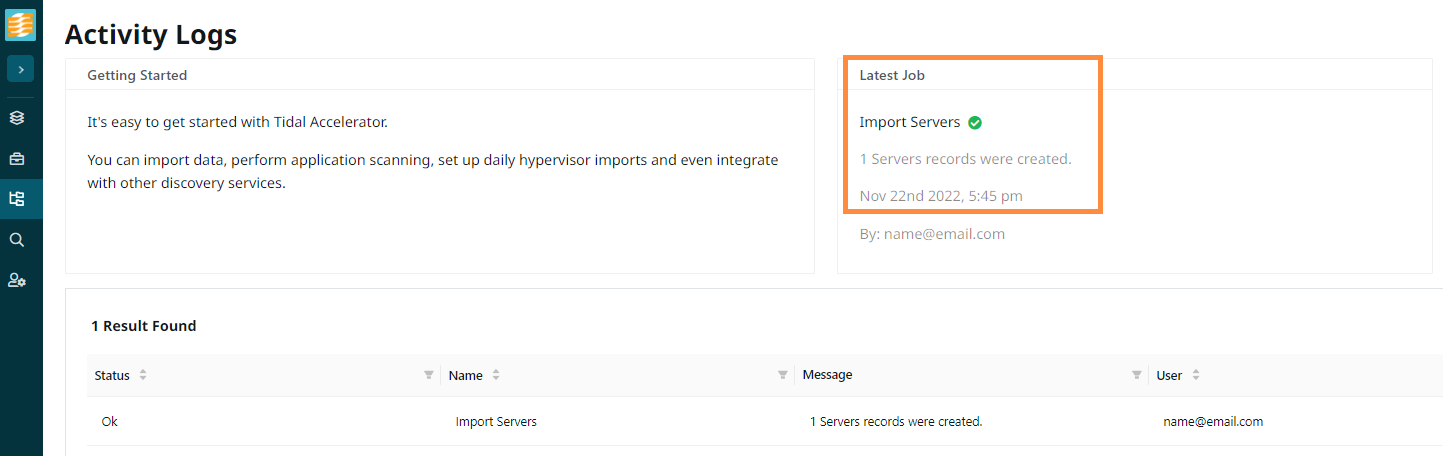Select the highlighted hierarchy sidebar icon
This screenshot has height=456, width=1443.
[17, 199]
